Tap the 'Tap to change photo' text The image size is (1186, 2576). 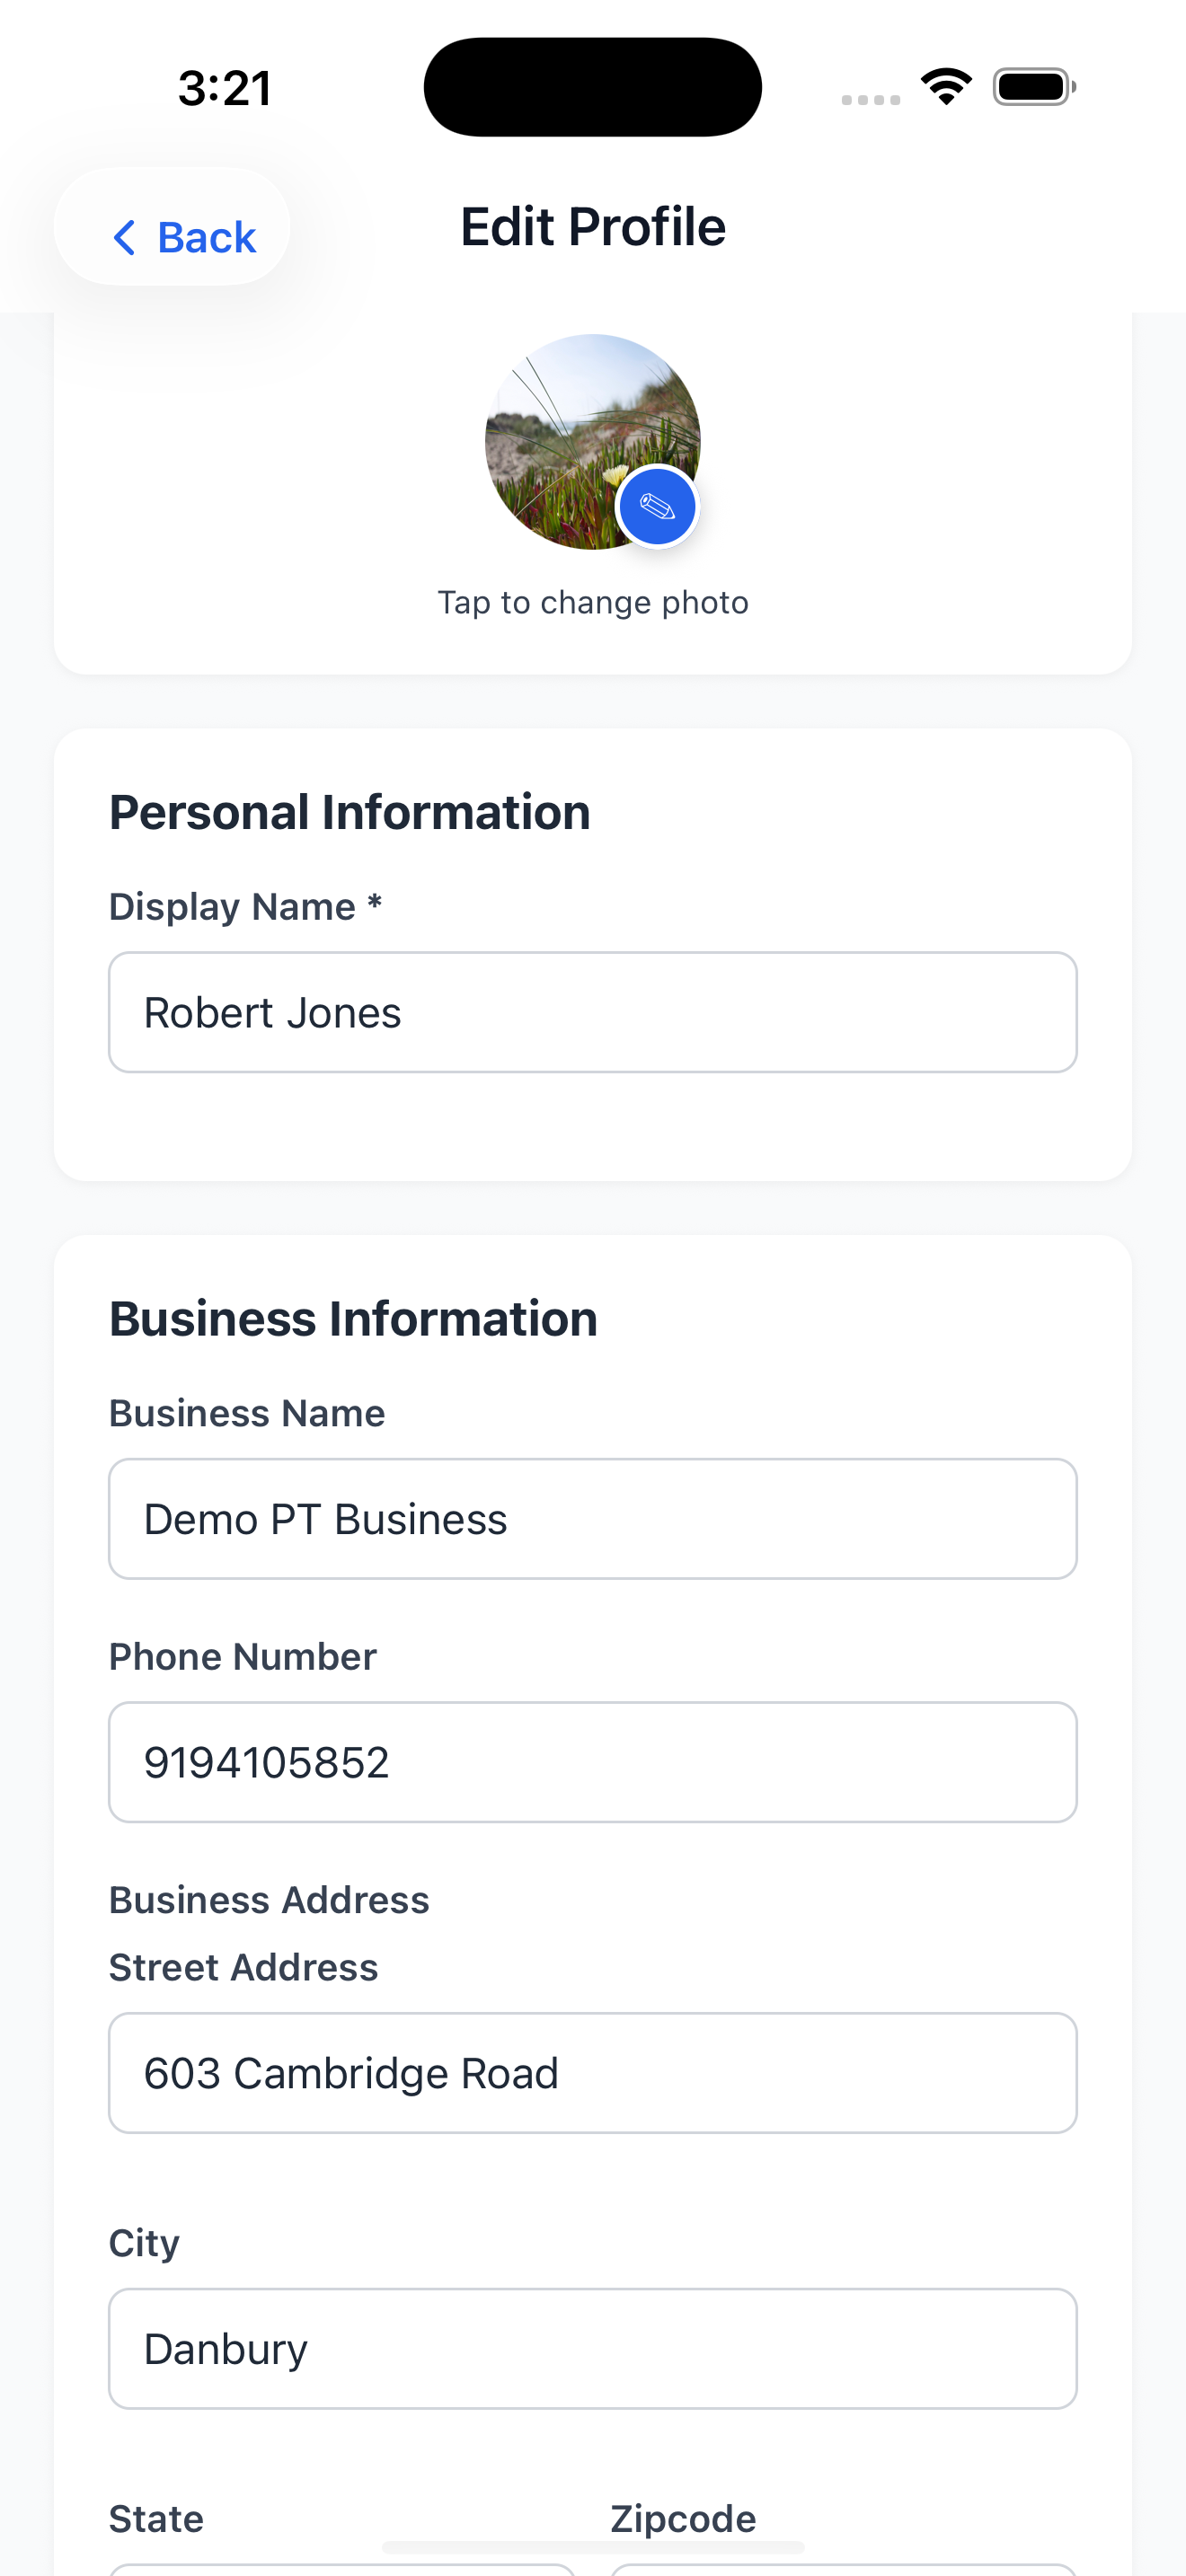pyautogui.click(x=593, y=603)
